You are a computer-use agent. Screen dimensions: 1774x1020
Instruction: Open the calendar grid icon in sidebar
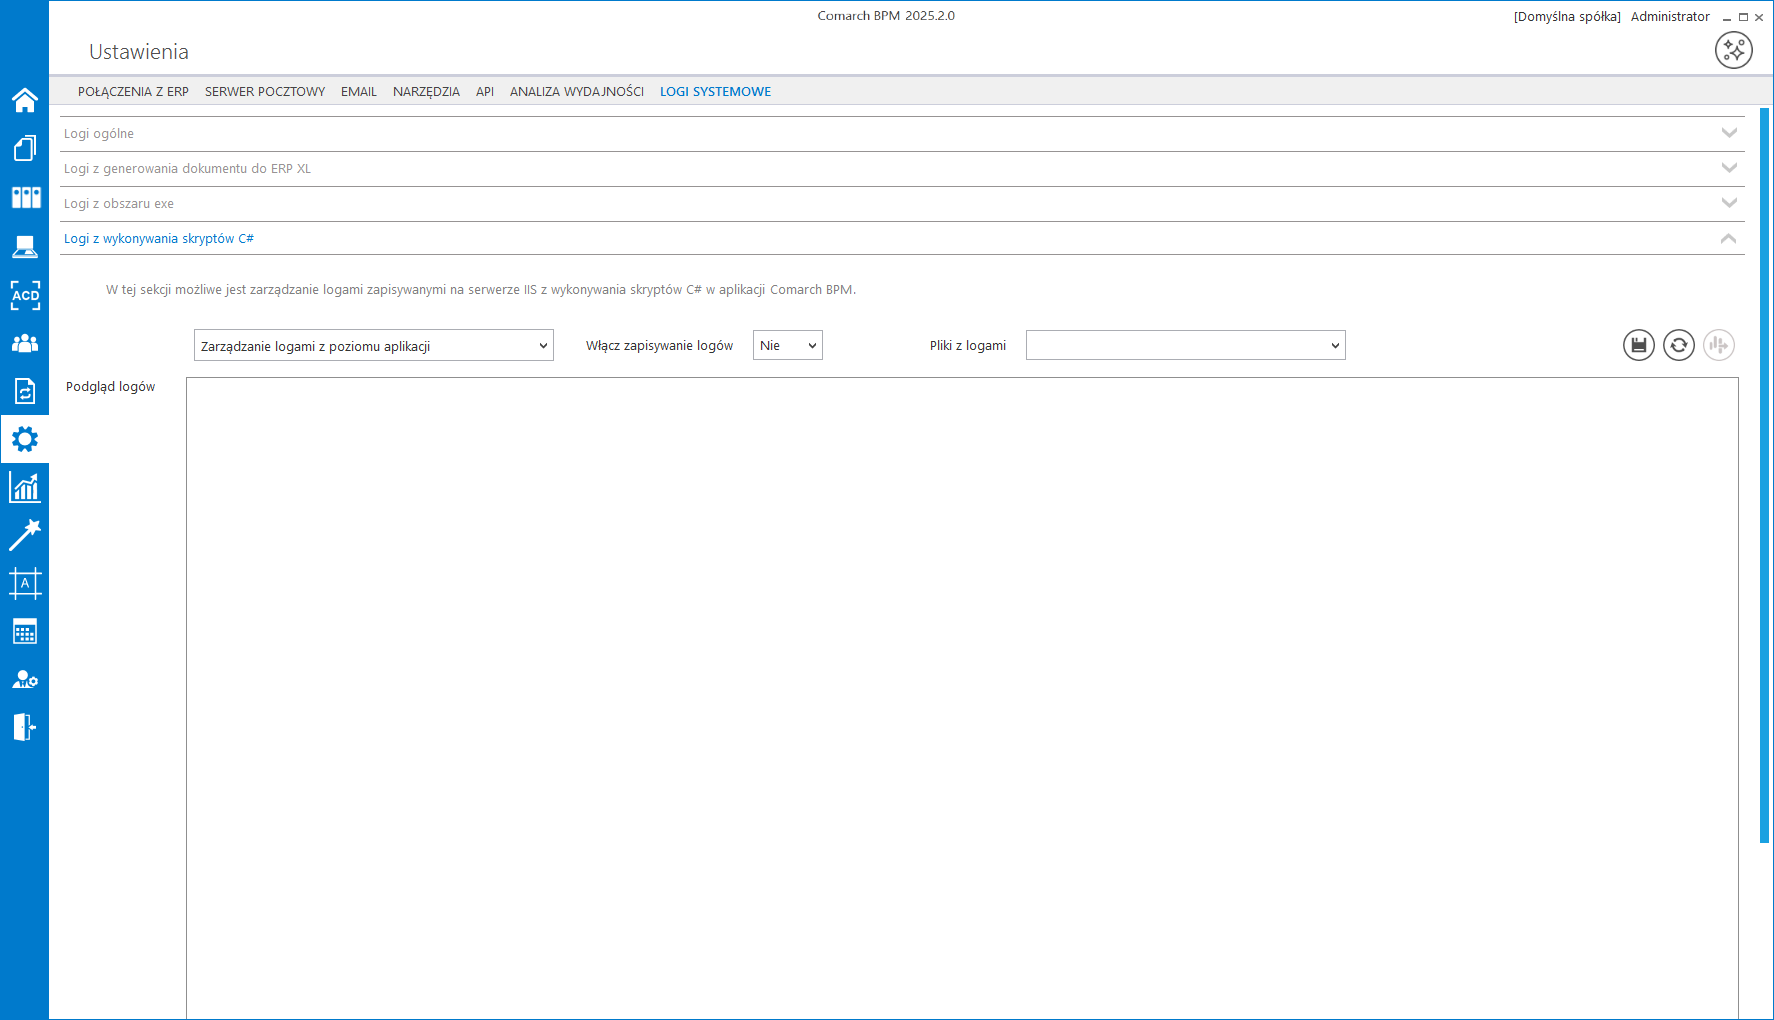click(24, 631)
